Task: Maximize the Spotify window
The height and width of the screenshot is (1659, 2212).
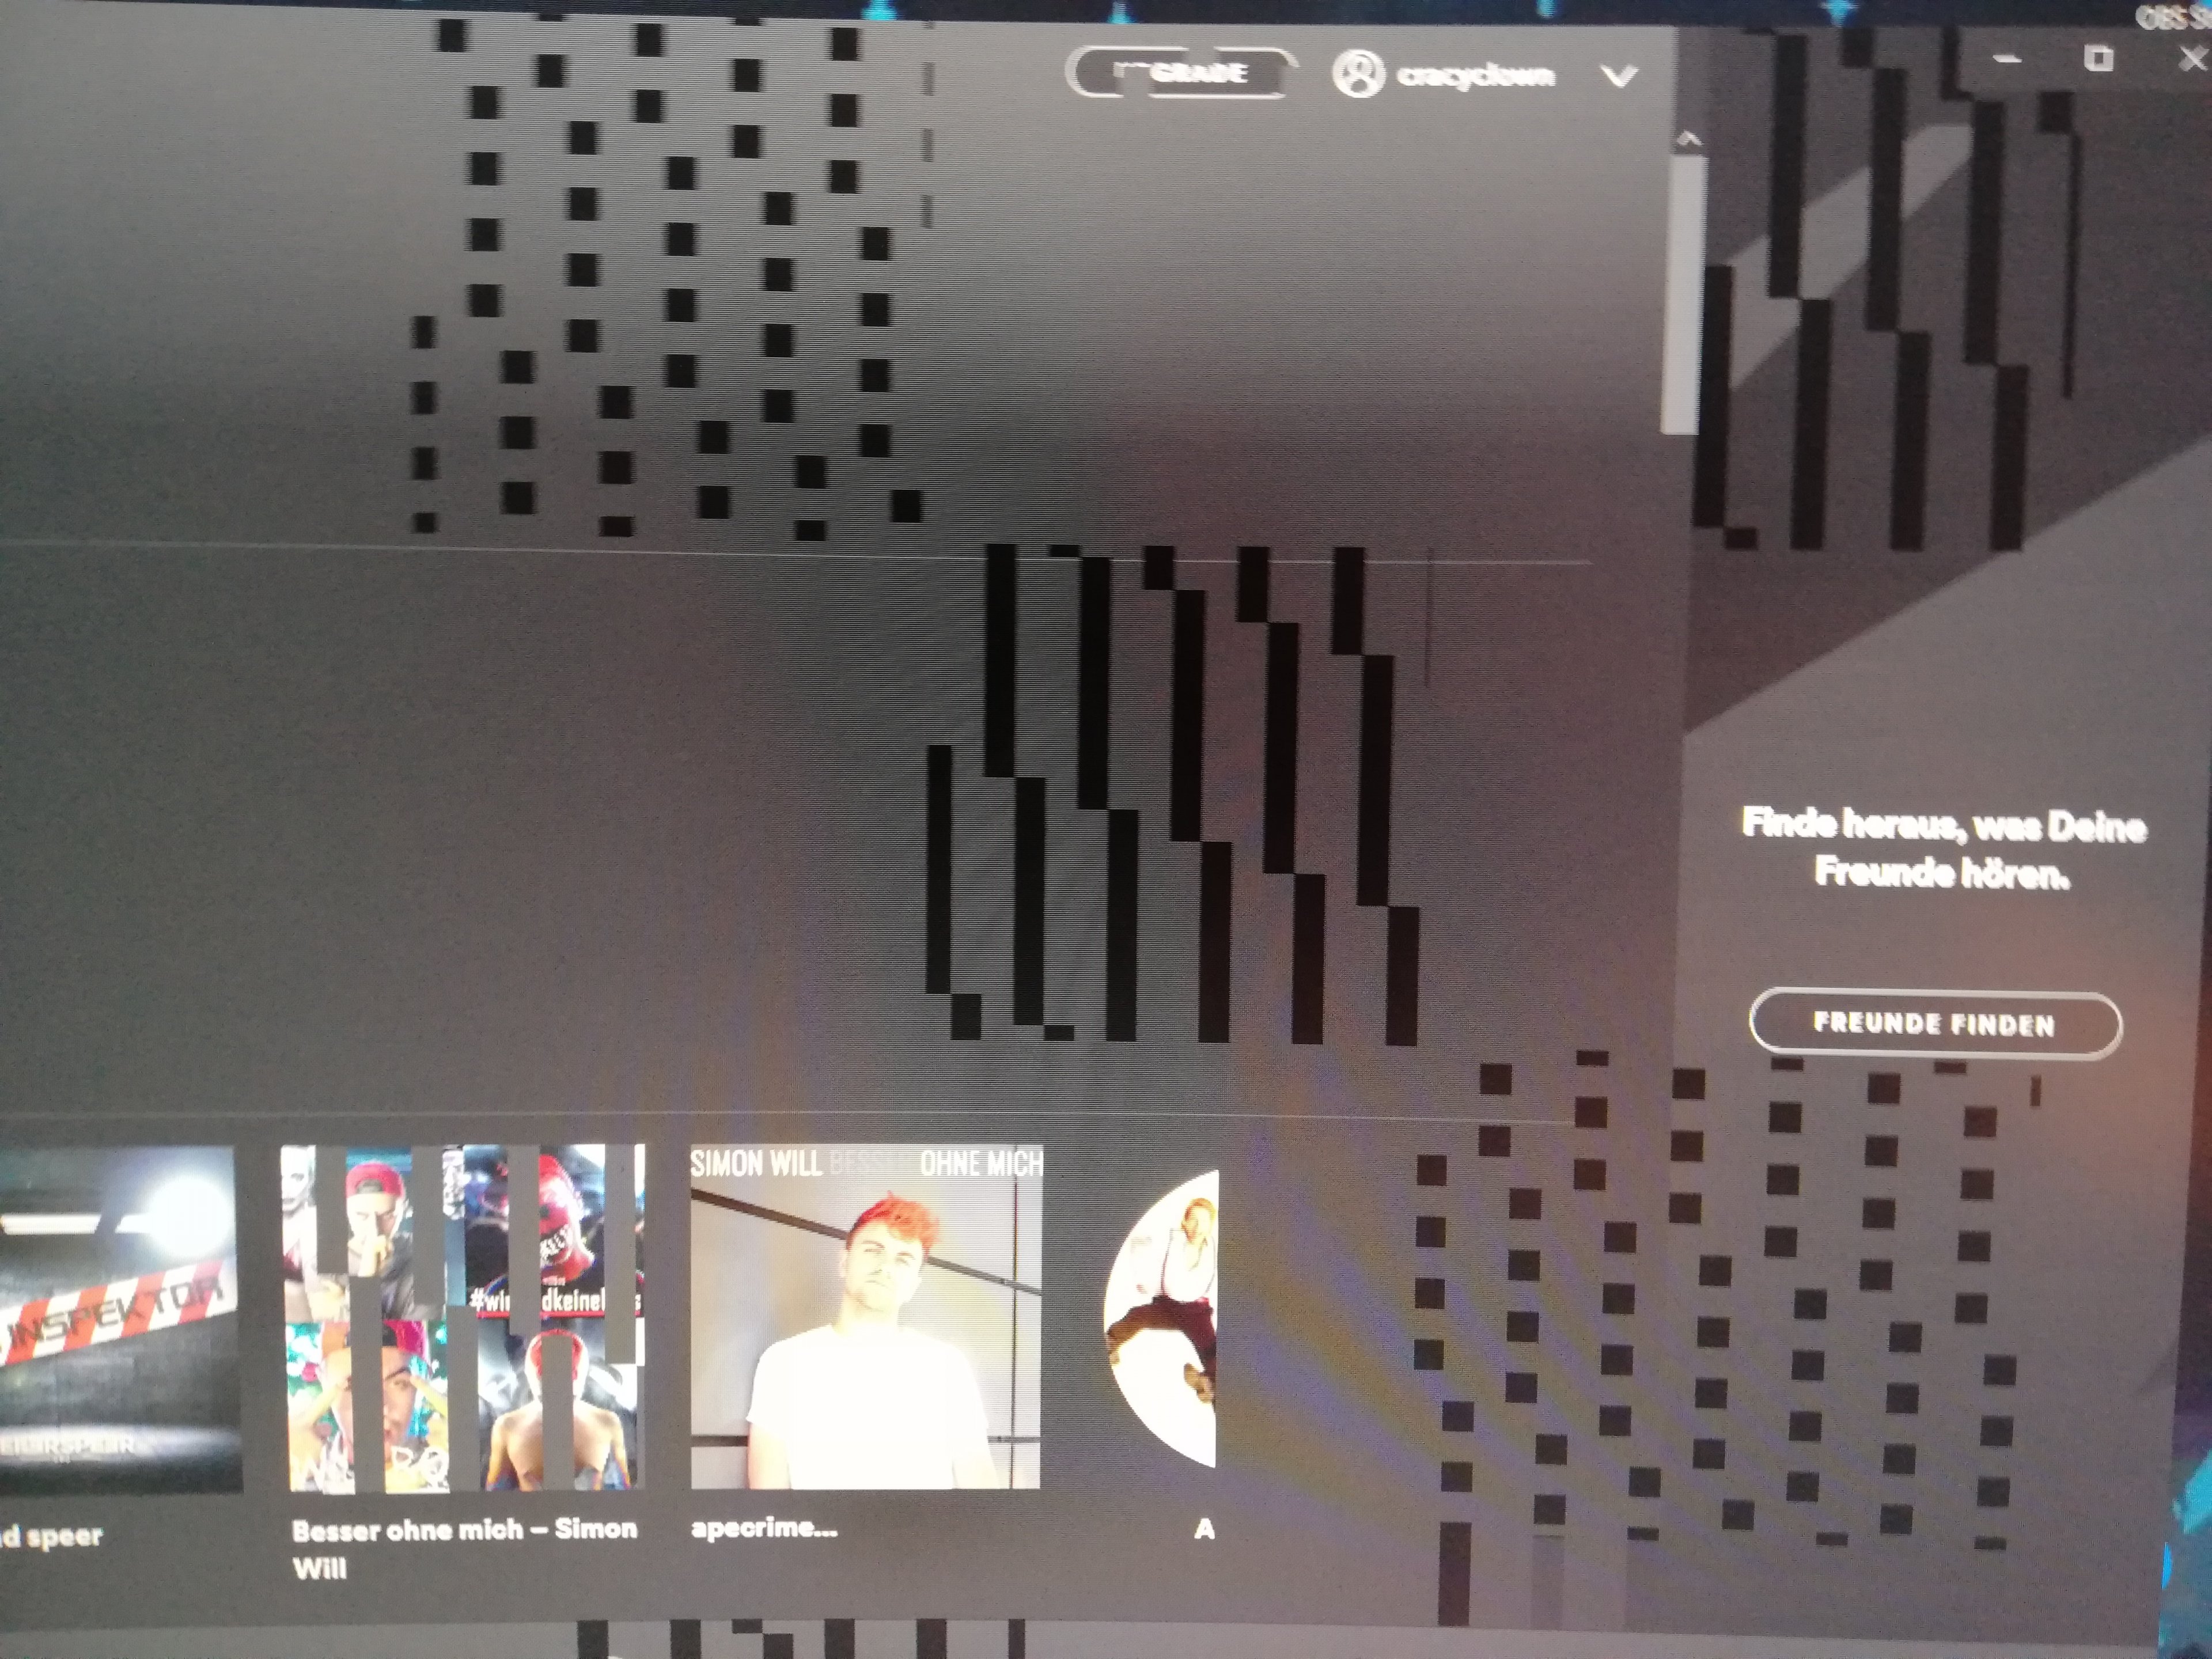Action: tap(2098, 58)
